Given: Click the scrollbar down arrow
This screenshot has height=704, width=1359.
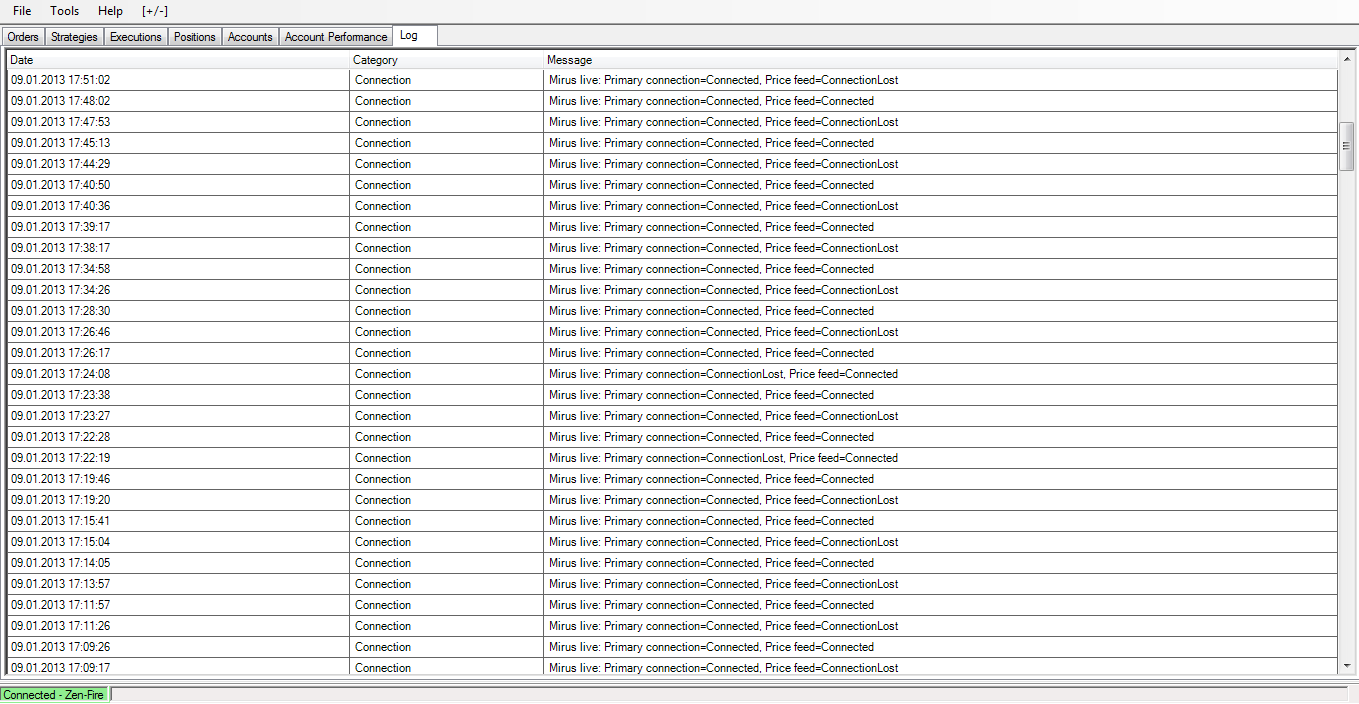Looking at the screenshot, I should point(1346,666).
